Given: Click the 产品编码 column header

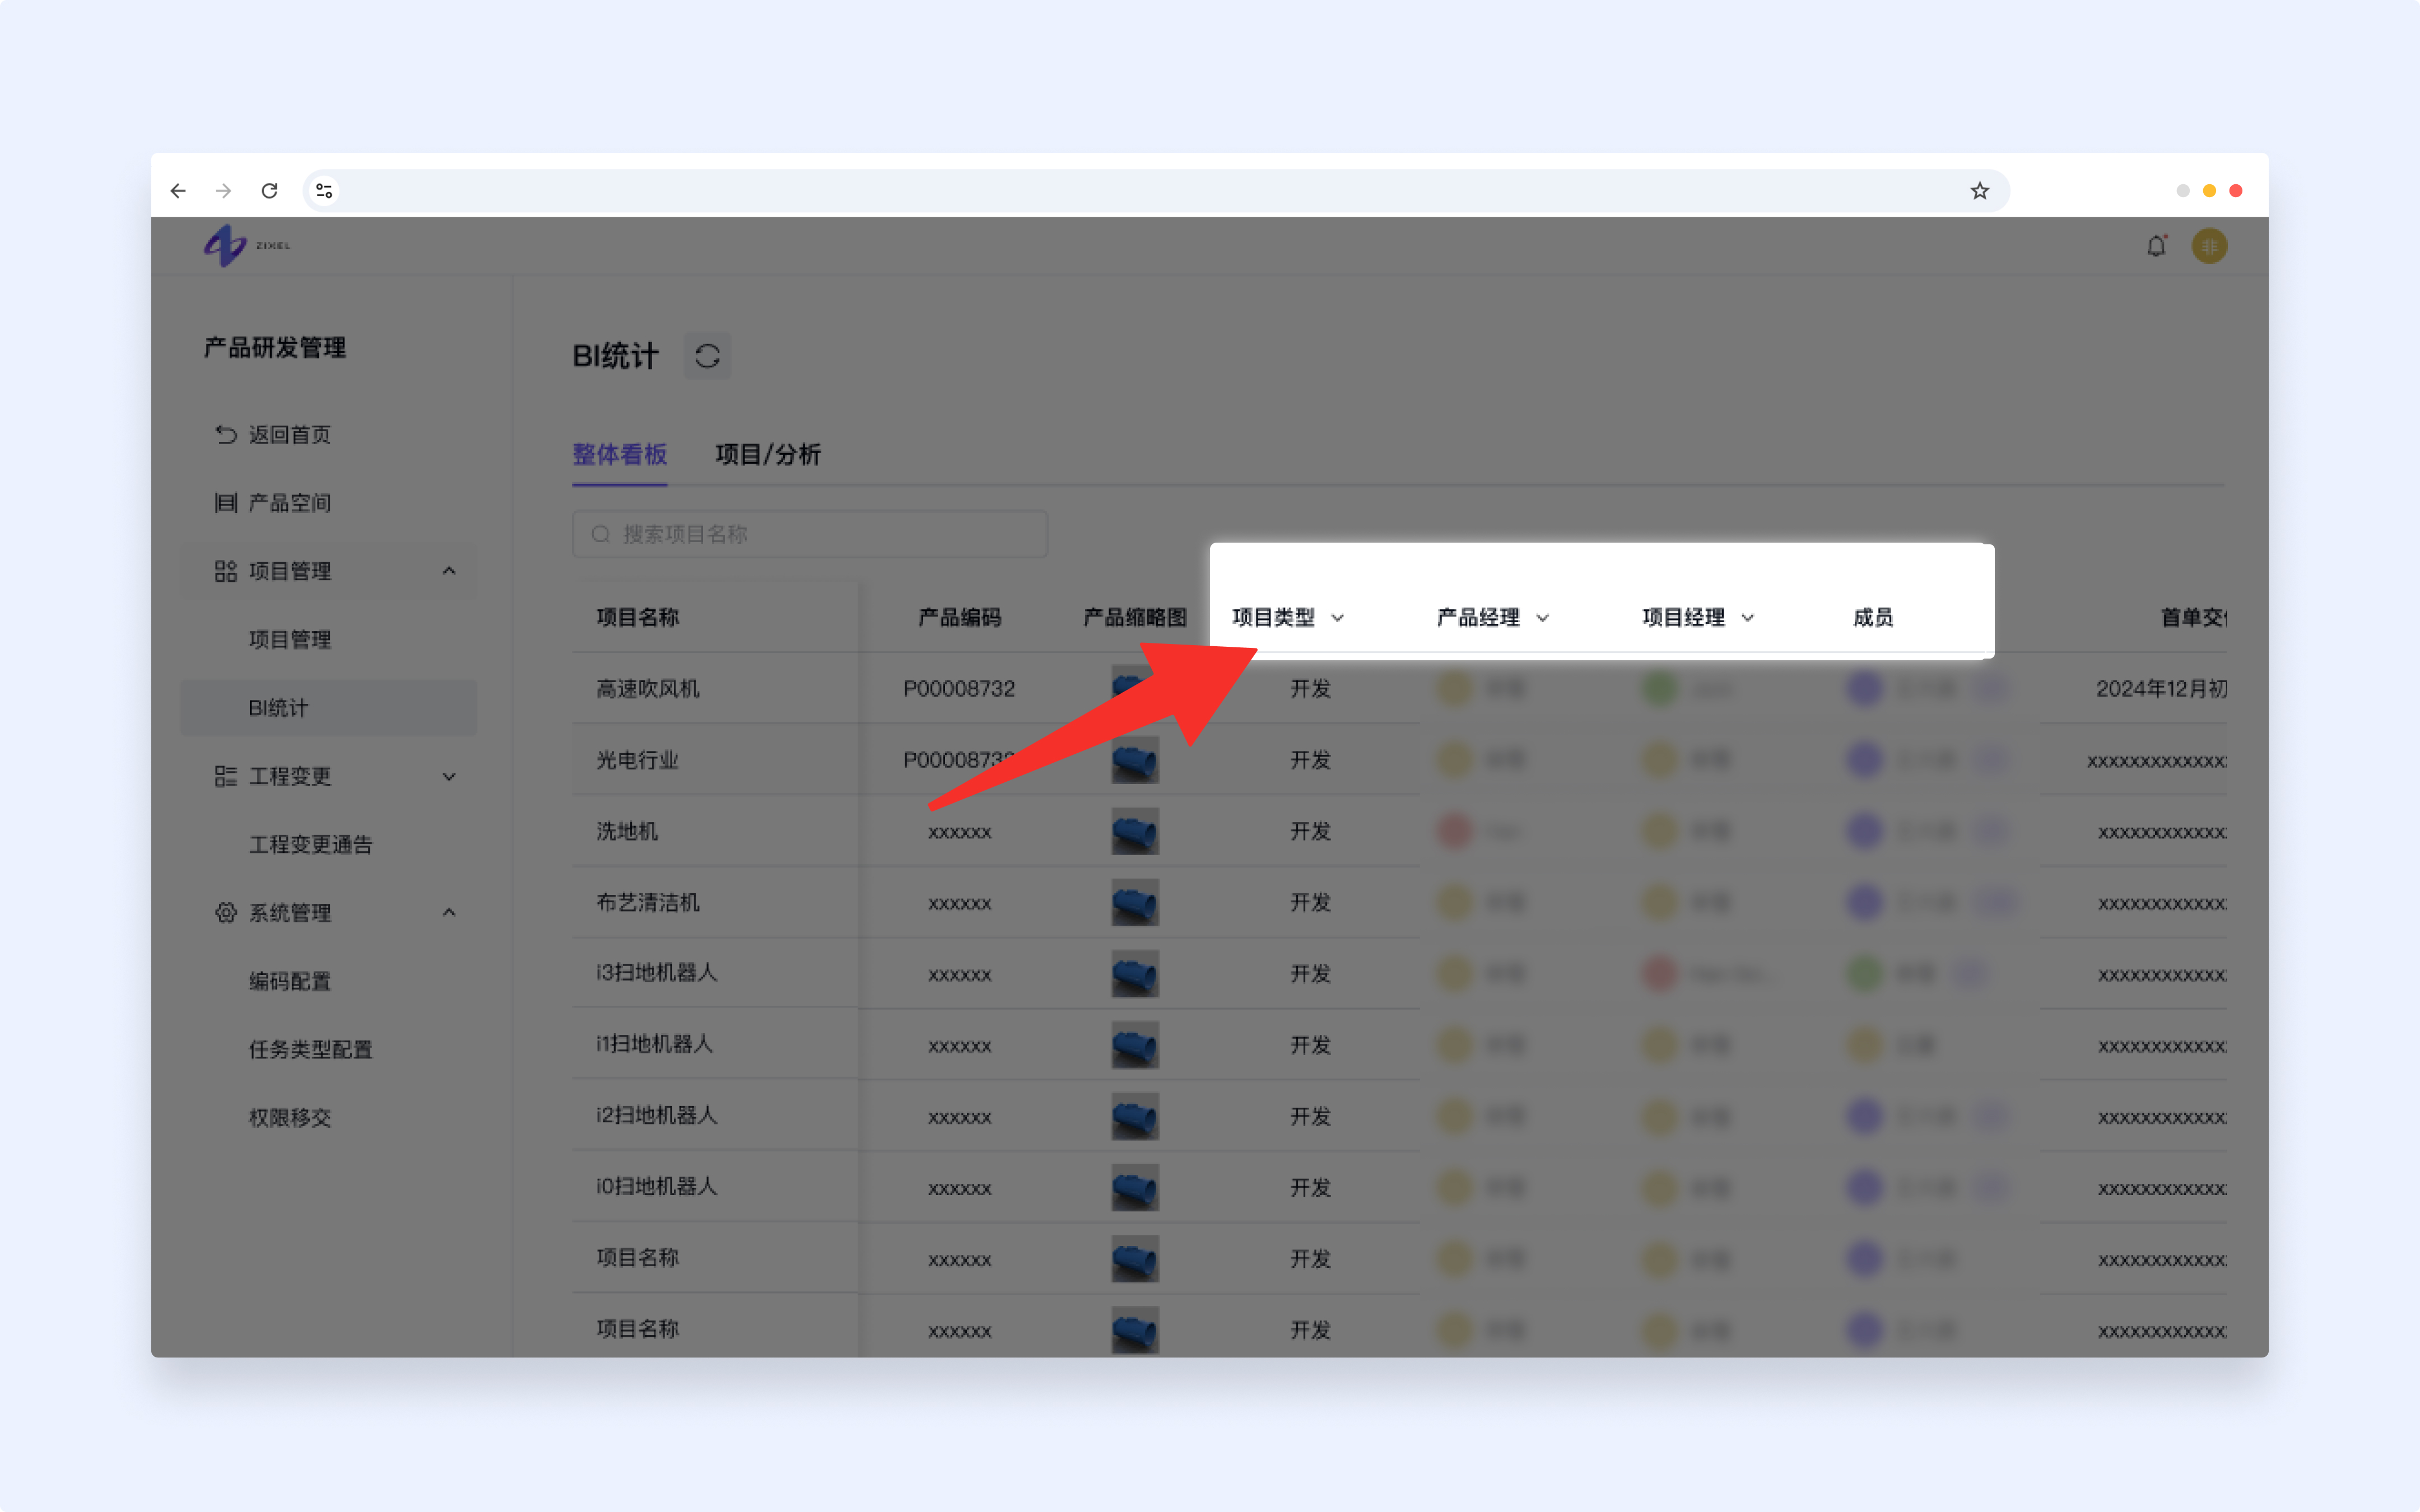Looking at the screenshot, I should [960, 618].
